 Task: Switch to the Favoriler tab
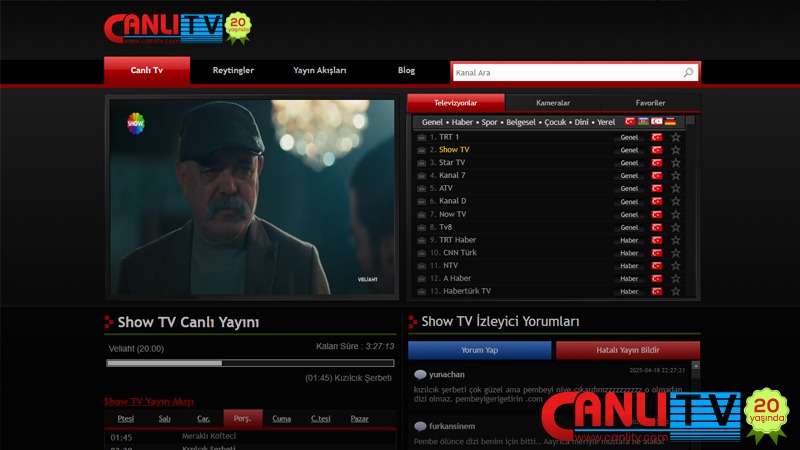coord(650,103)
